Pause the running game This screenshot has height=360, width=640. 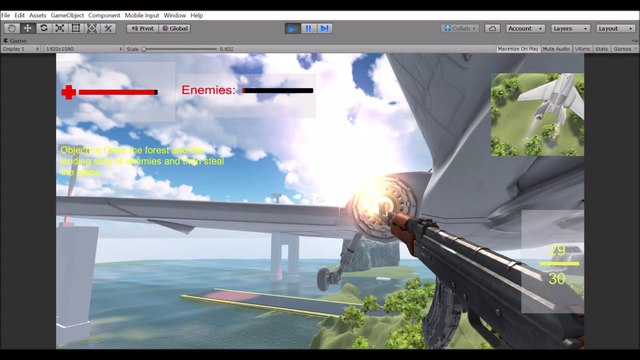[309, 29]
